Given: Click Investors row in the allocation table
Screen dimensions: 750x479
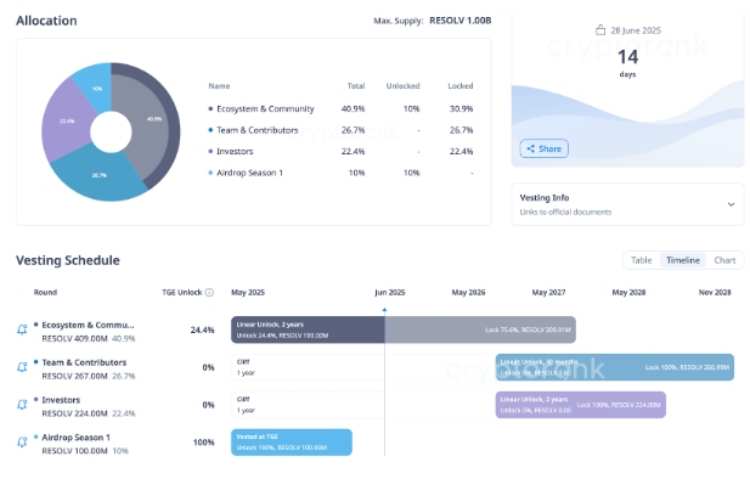Looking at the screenshot, I should tap(234, 151).
